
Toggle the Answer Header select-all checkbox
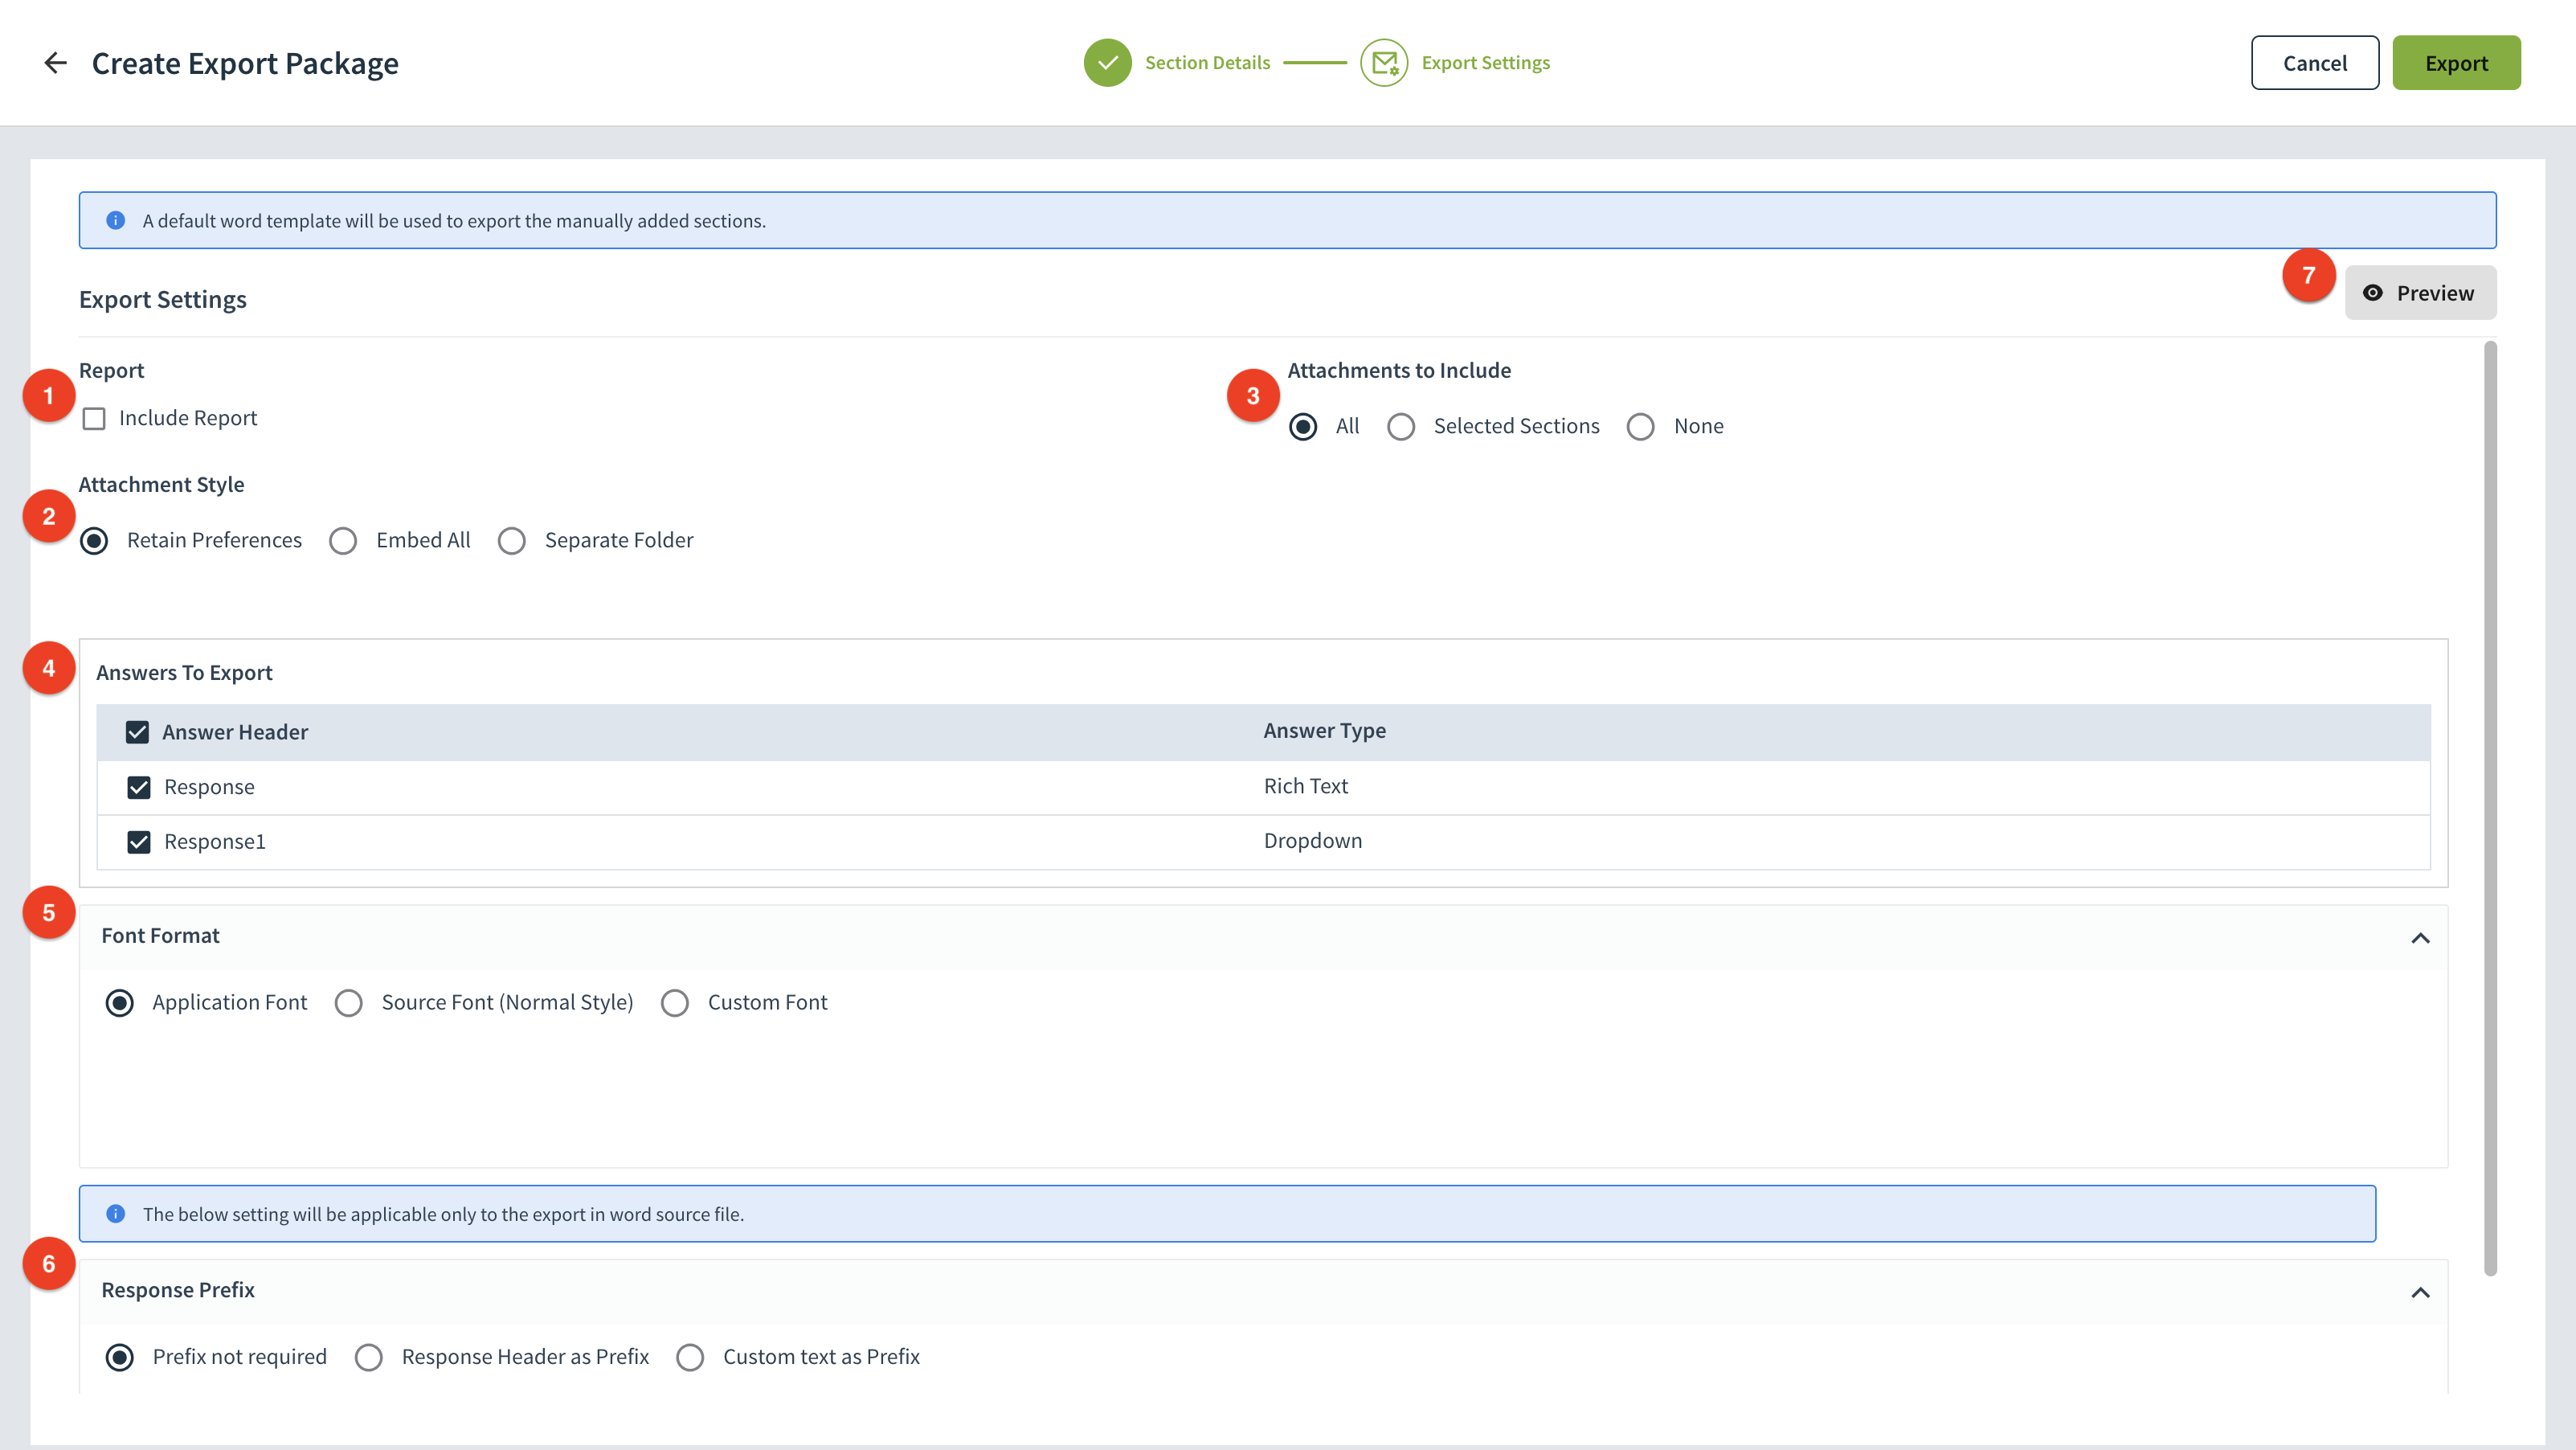click(137, 732)
